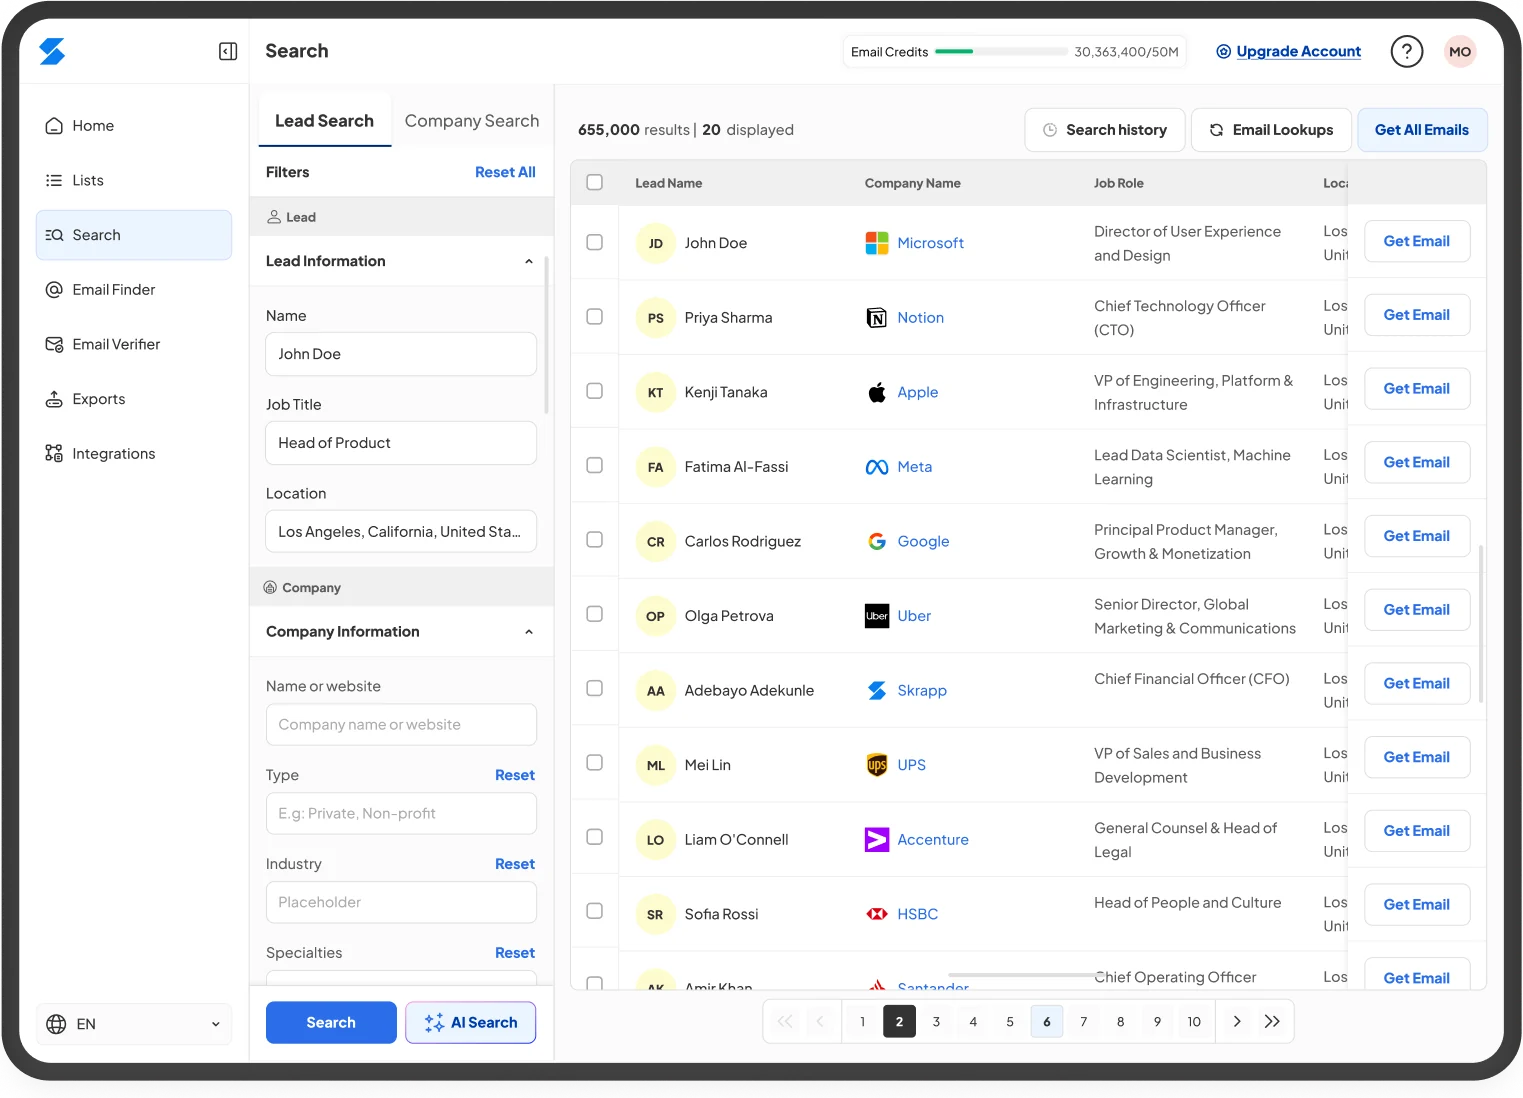Collapse the Lead Information section
Viewport: 1523px width, 1098px height.
tap(529, 261)
